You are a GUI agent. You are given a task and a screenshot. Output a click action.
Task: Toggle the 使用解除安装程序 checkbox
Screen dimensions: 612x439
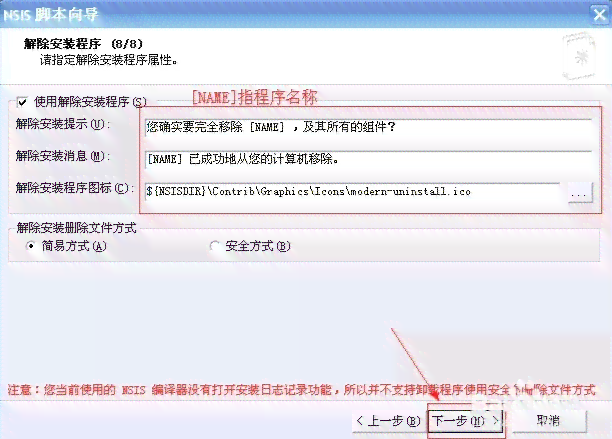point(22,102)
